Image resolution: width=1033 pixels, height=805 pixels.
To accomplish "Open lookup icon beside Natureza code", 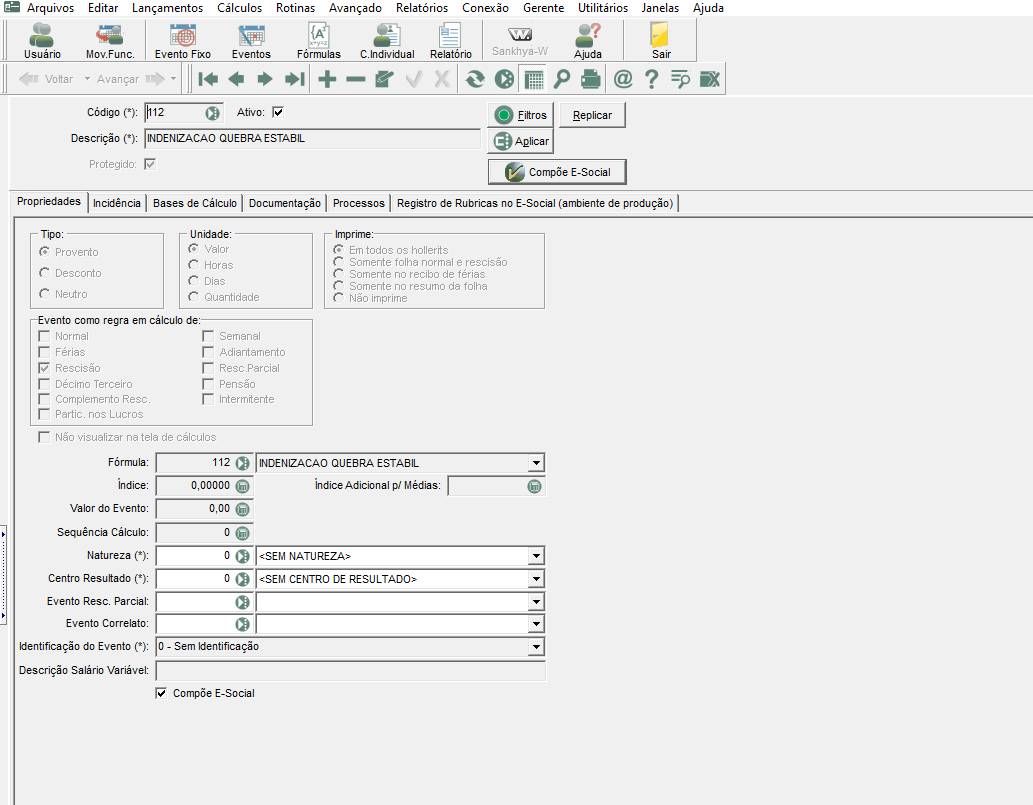I will (242, 557).
